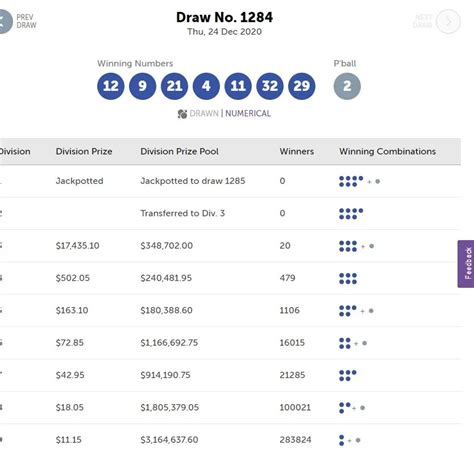Screen dimensions: 474x449
Task: Click the Division Prize column header
Action: point(84,151)
